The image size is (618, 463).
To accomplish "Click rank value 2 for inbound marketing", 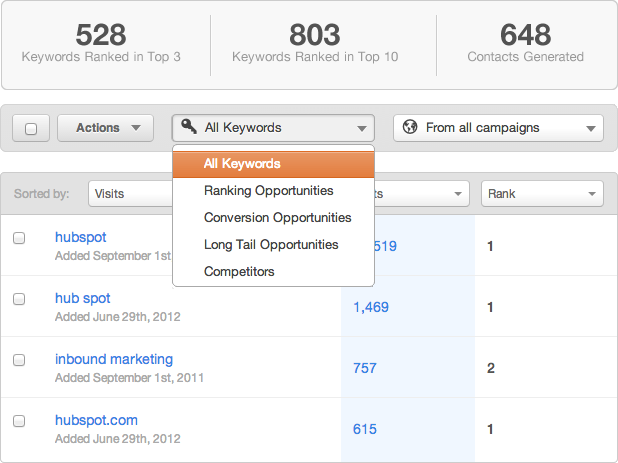I will 491,368.
